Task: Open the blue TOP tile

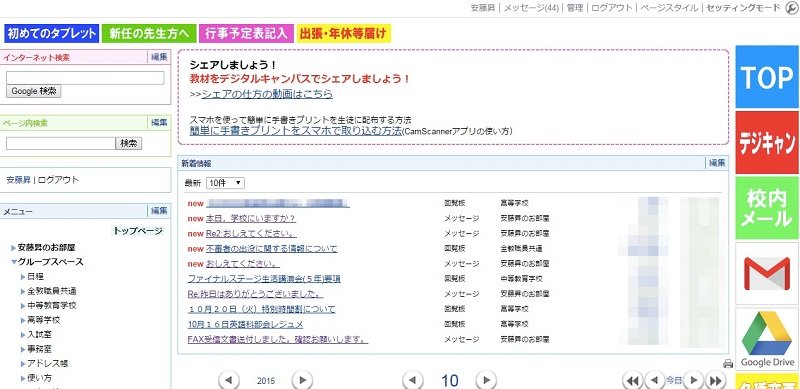Action: point(767,77)
